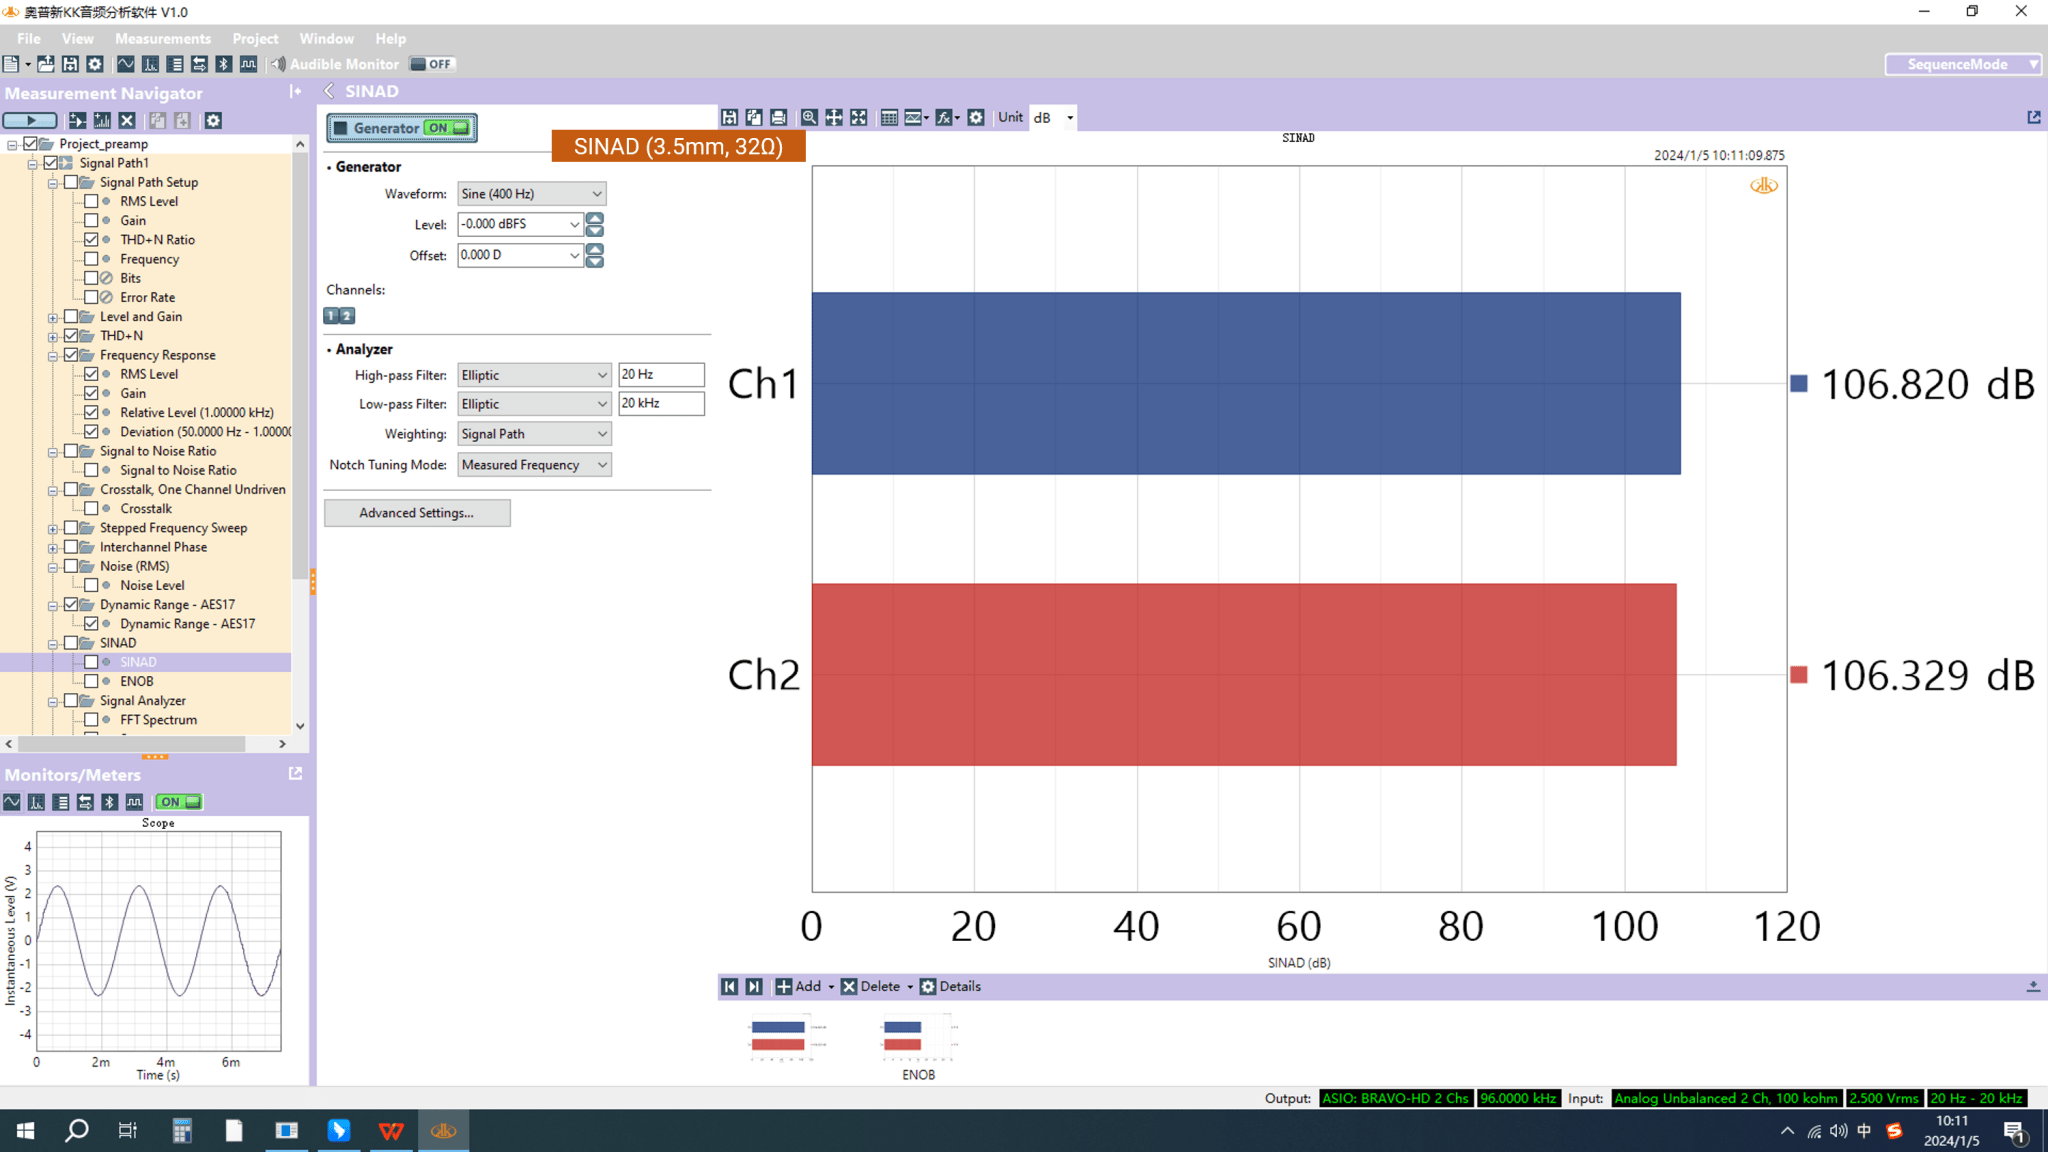Click the print graph icon
This screenshot has height=1152, width=2048.
[778, 117]
